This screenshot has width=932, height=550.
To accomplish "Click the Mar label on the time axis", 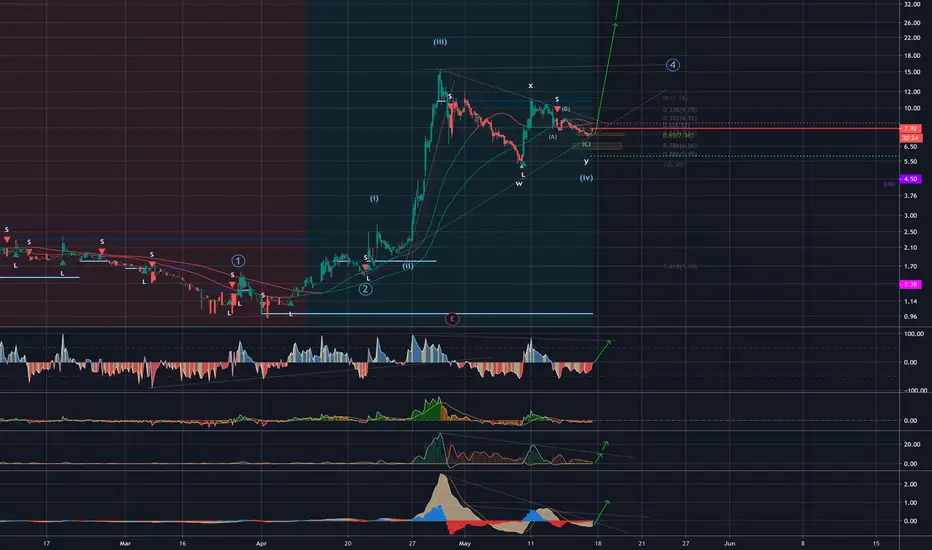I will [125, 543].
